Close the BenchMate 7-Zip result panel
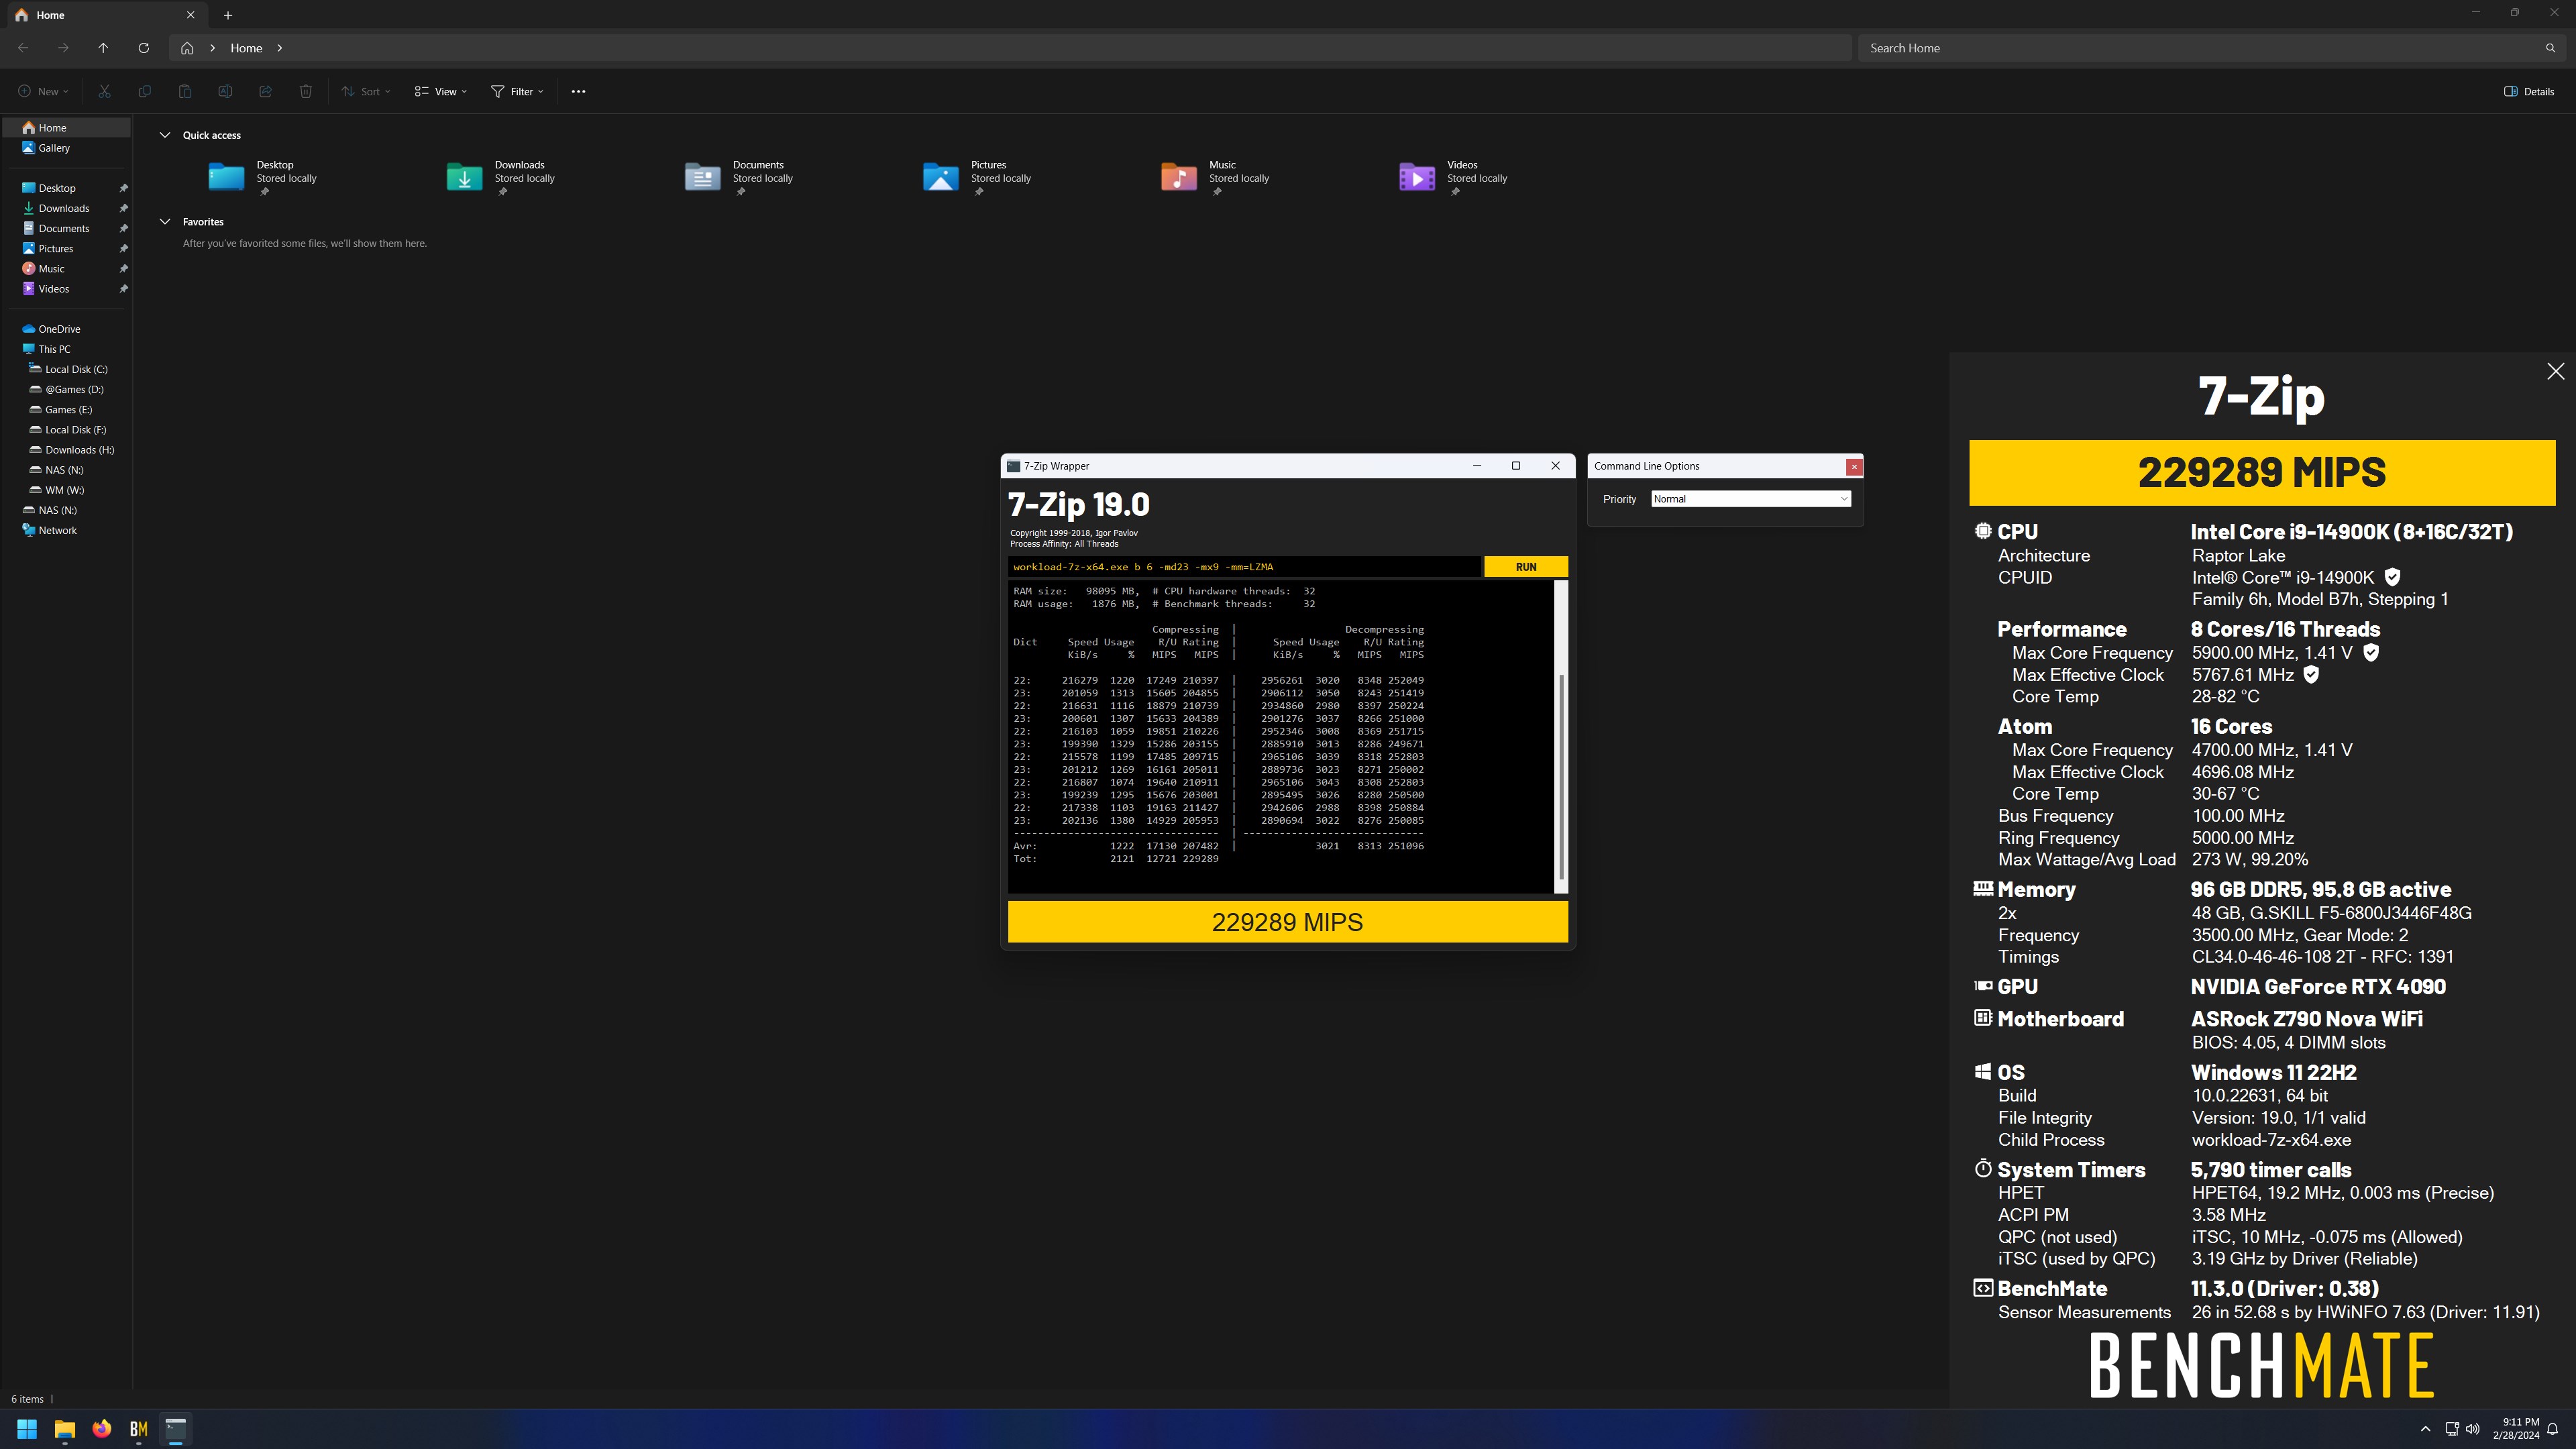Screen dimensions: 2576x1449 pyautogui.click(x=2555, y=371)
